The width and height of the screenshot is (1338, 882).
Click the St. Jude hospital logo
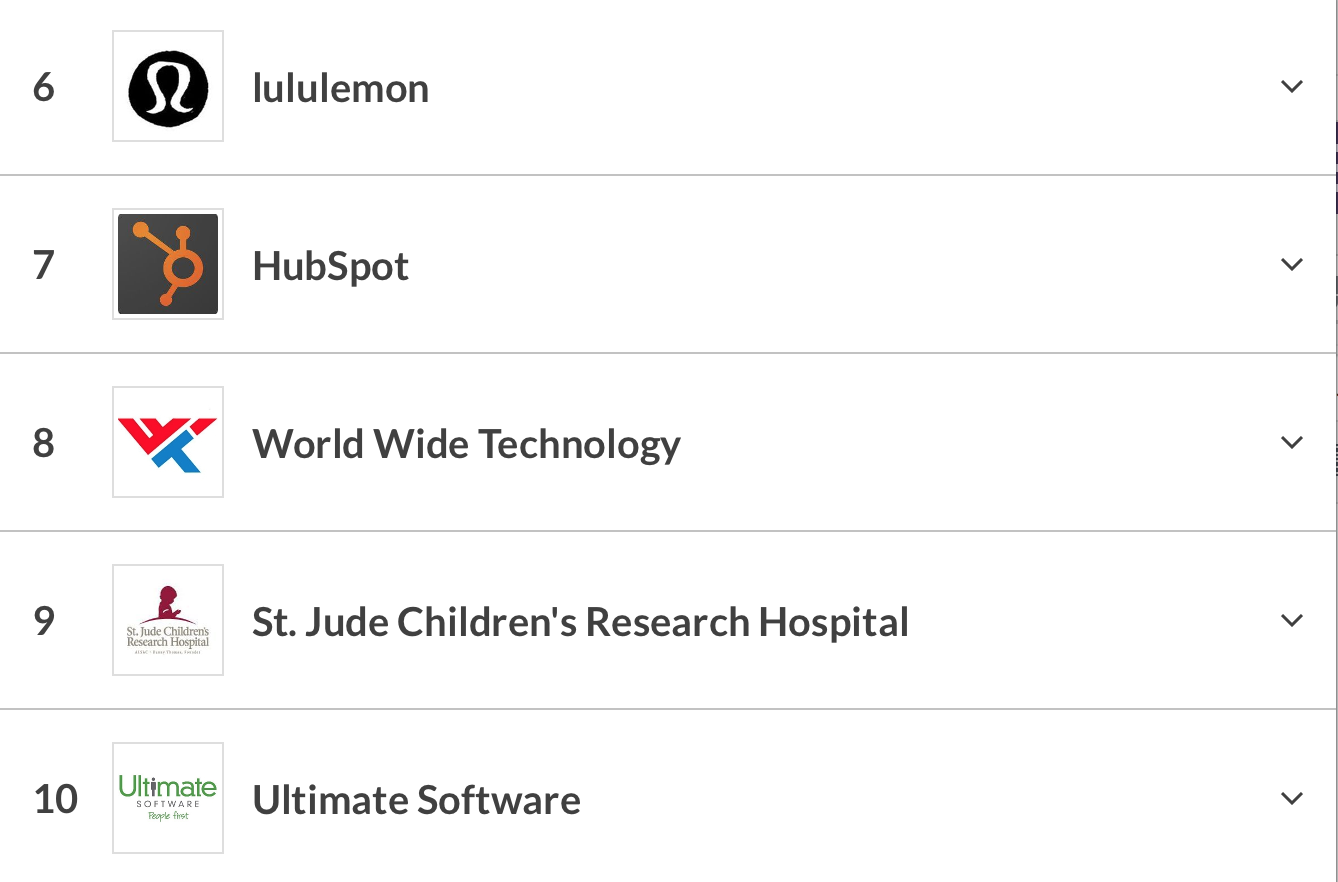click(168, 621)
